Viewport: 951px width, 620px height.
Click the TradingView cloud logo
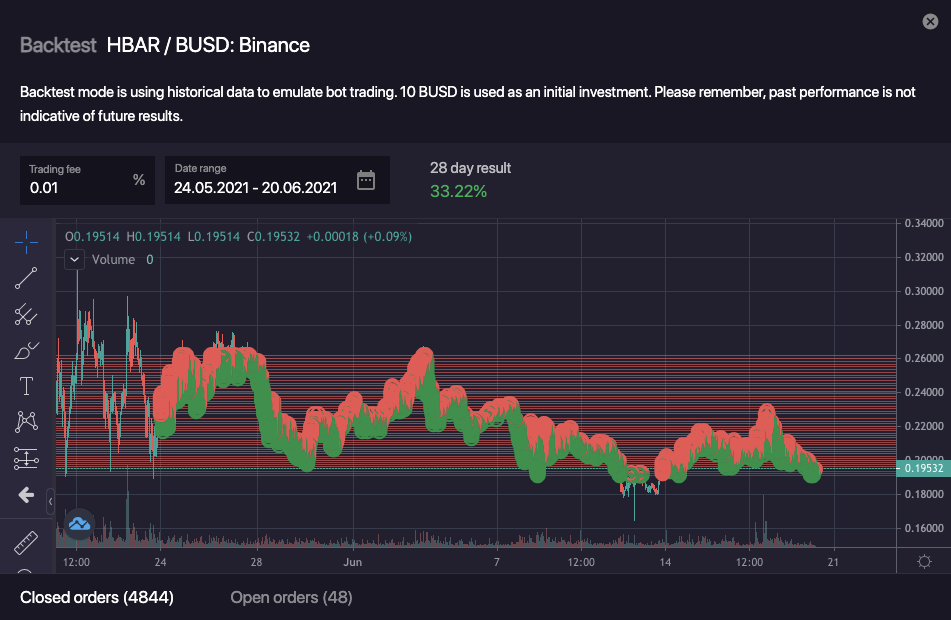click(x=79, y=523)
